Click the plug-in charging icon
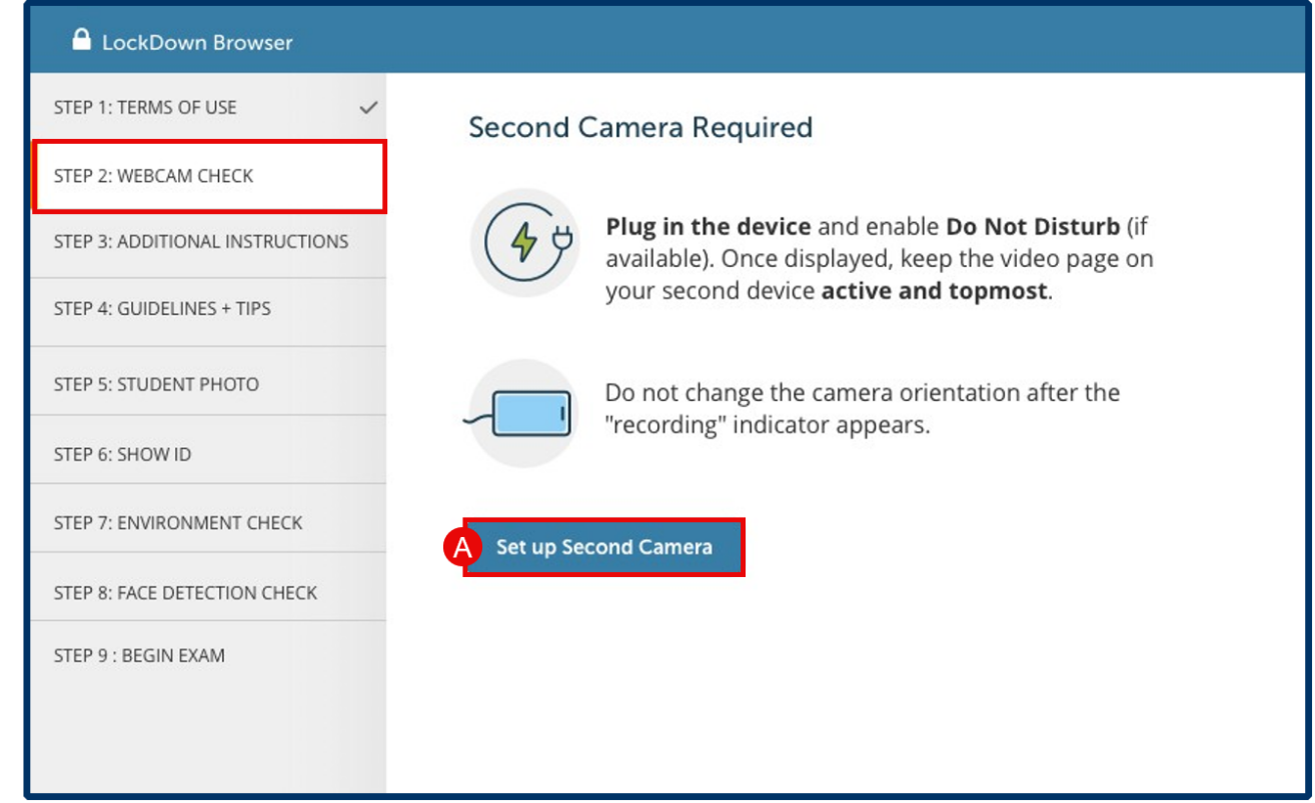Viewport: 1315px width, 803px height. coord(525,243)
